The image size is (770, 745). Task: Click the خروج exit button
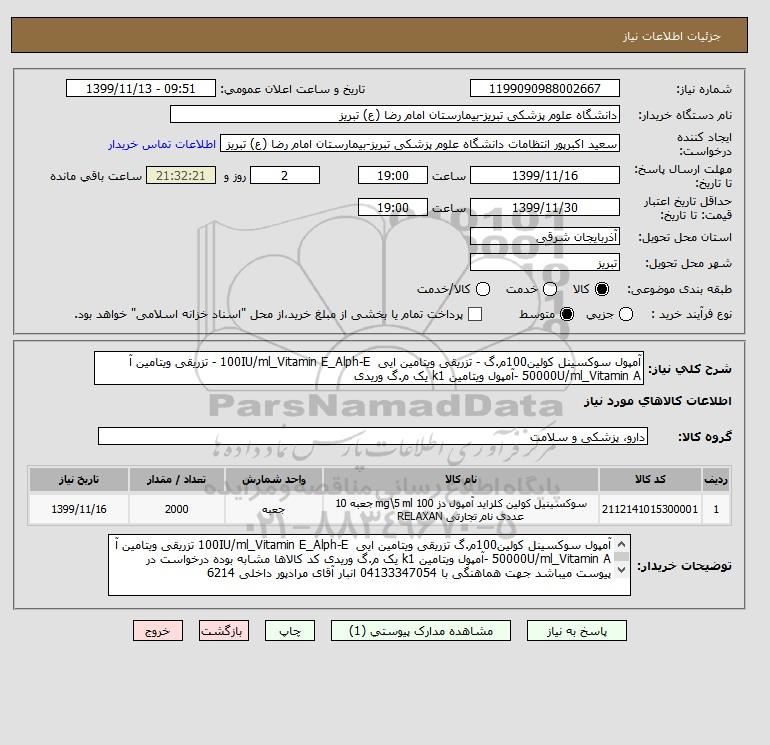(158, 631)
